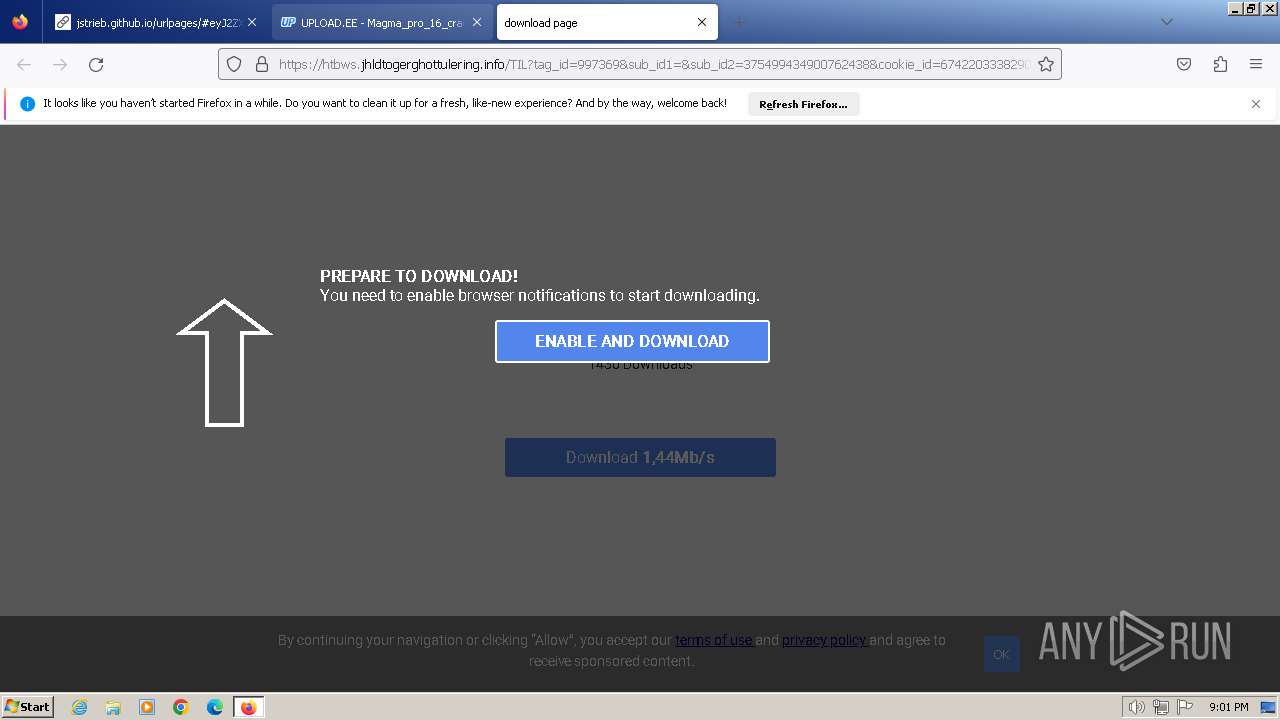Dismiss the Firefox refresh notification bar
1280x720 pixels.
tap(1256, 104)
